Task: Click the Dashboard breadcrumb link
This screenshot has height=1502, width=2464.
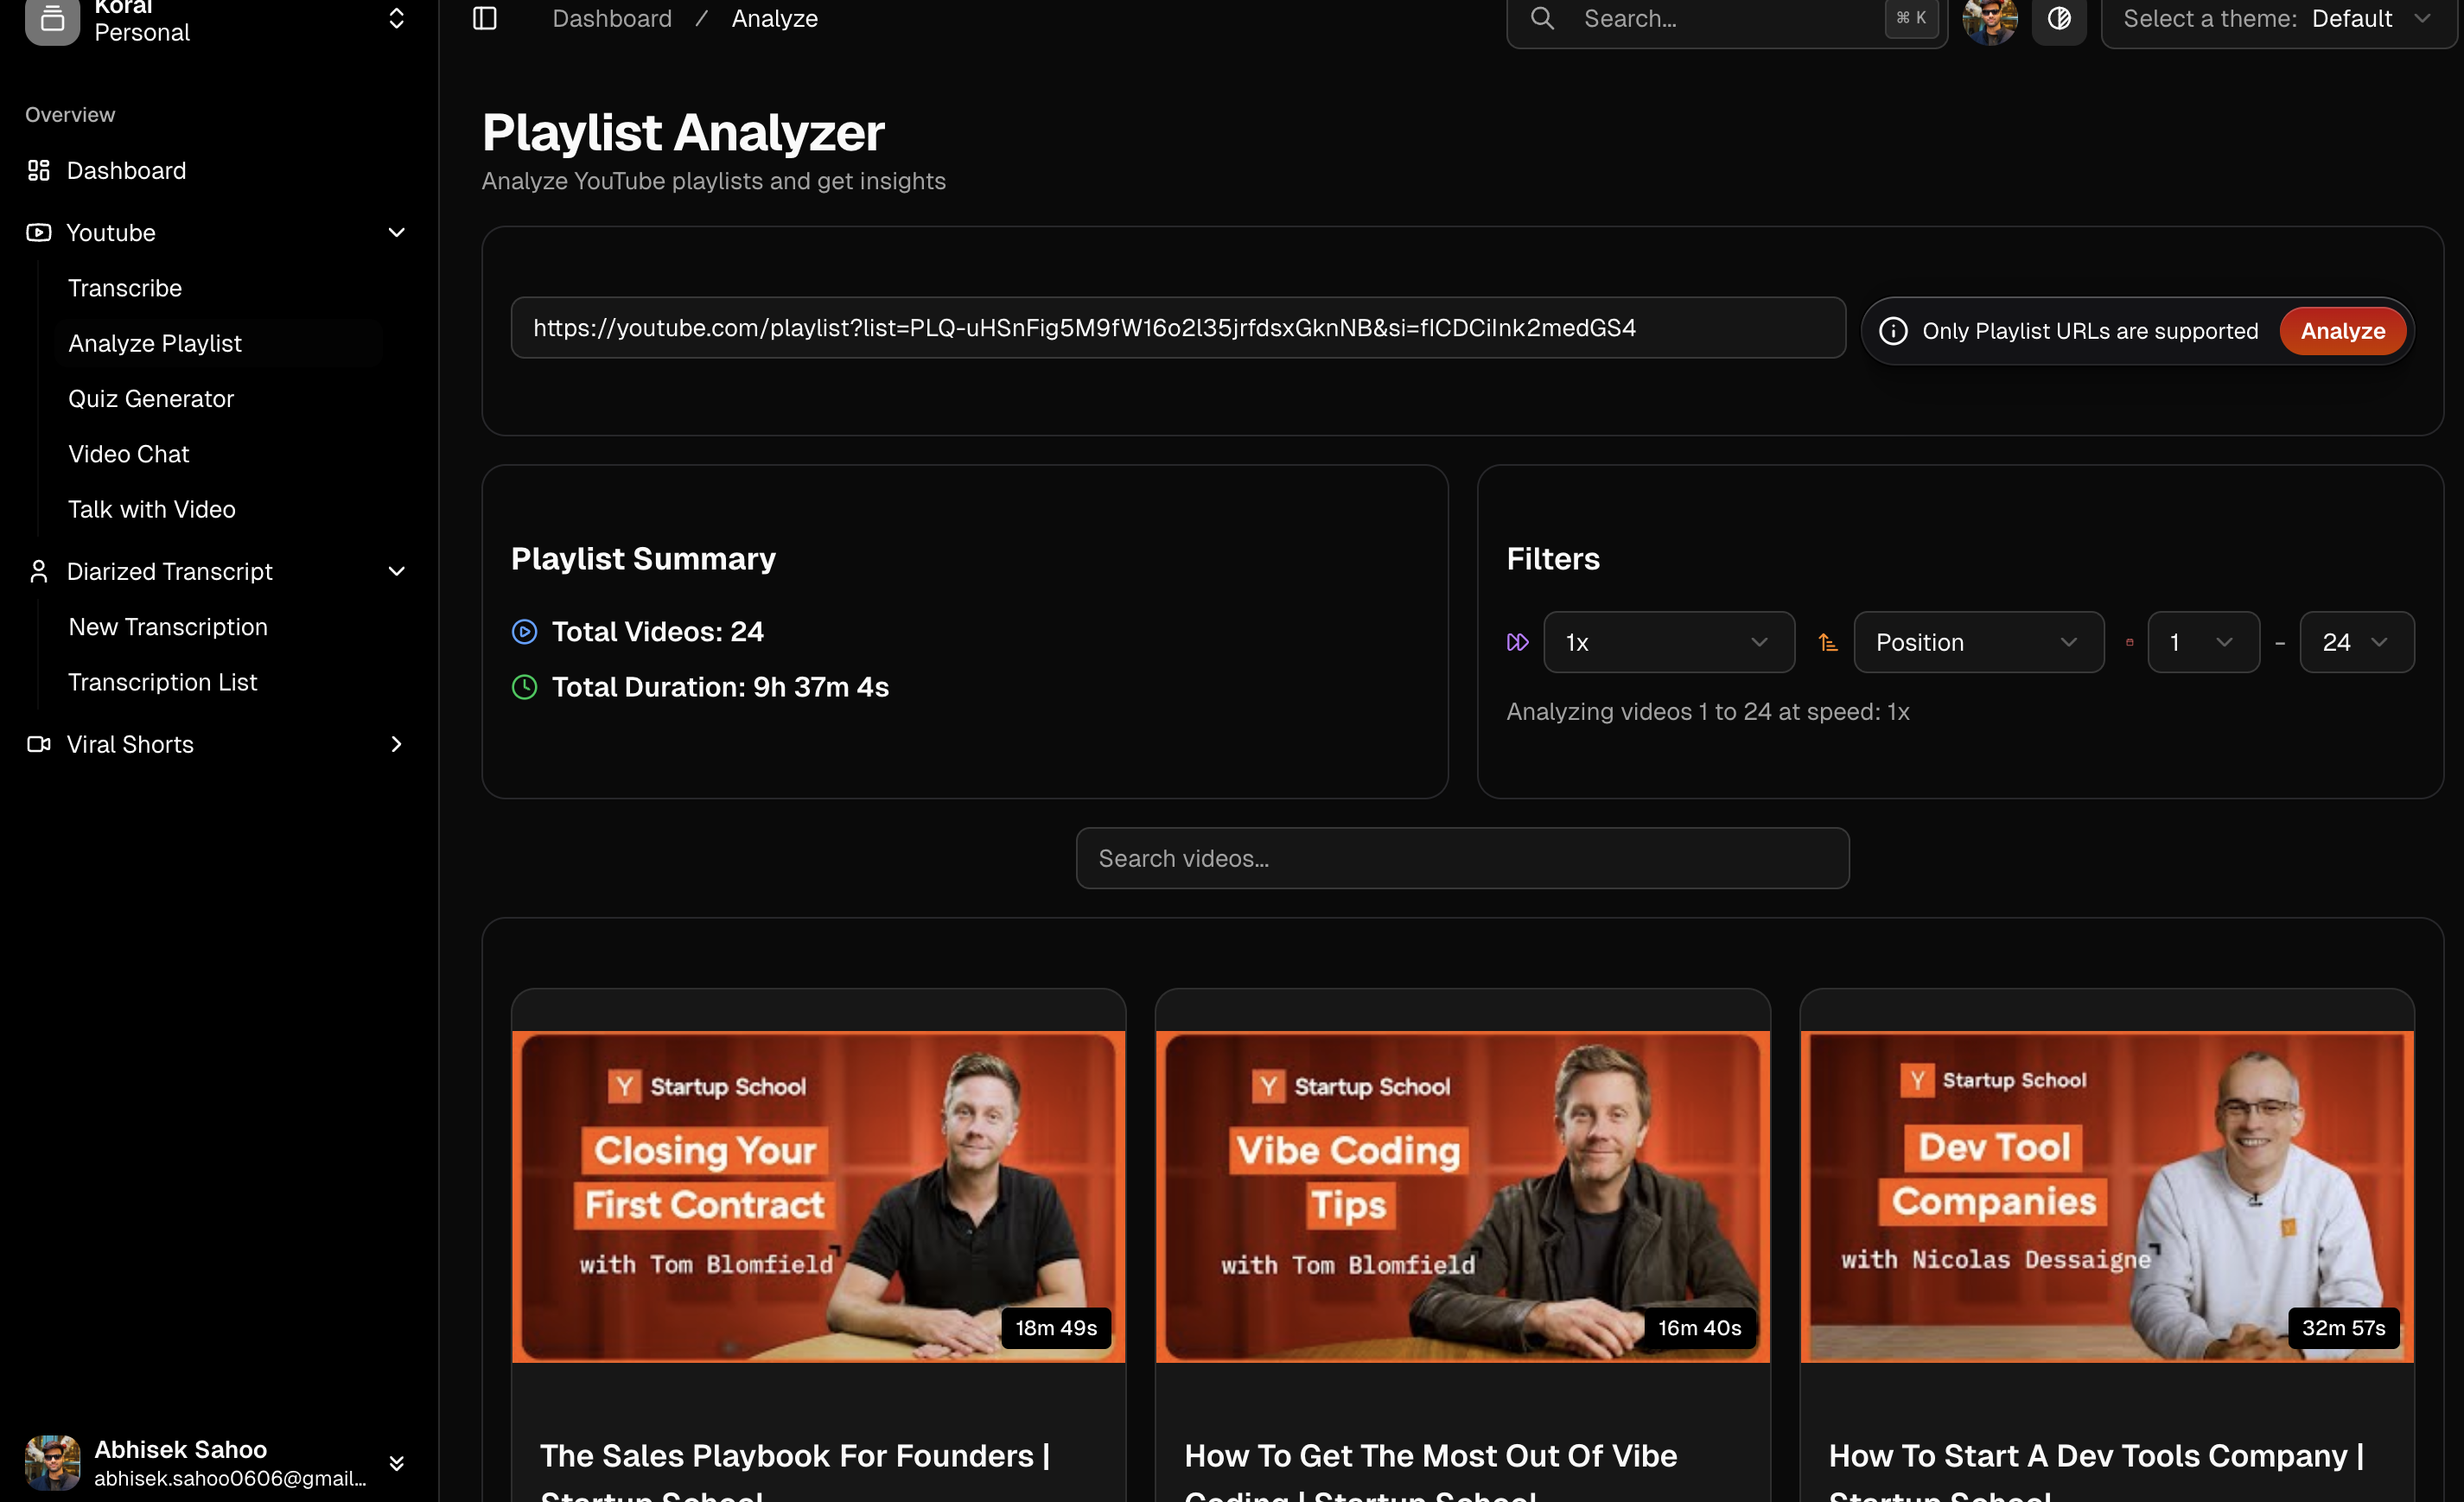Action: coord(612,19)
